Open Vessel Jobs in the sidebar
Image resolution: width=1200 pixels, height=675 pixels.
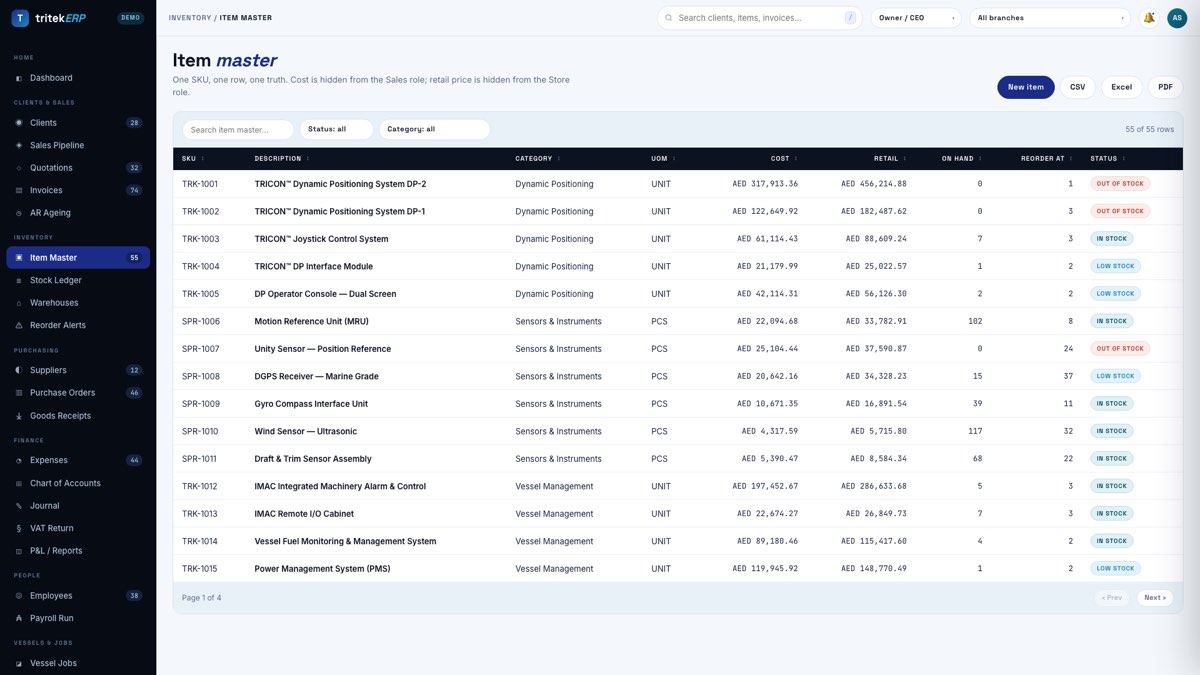coord(78,663)
